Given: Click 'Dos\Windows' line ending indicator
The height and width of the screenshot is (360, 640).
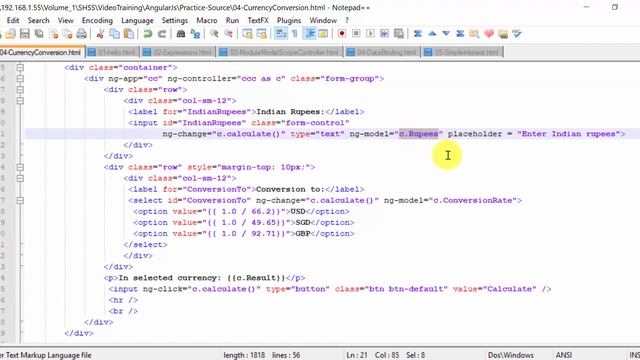Looking at the screenshot, I should point(511,355).
